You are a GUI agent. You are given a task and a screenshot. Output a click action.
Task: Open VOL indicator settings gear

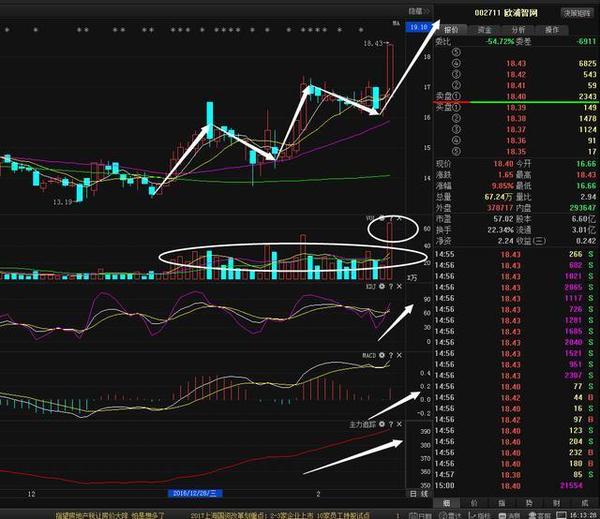pos(382,219)
